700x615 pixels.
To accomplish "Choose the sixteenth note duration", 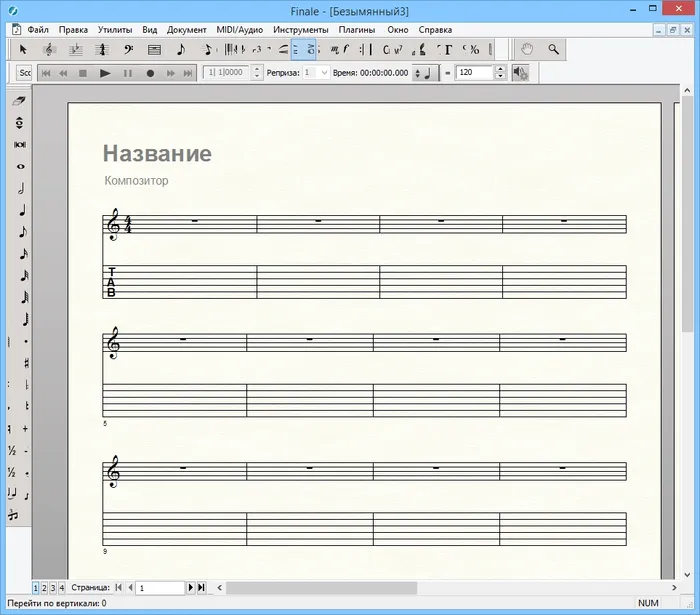I will click(x=24, y=254).
